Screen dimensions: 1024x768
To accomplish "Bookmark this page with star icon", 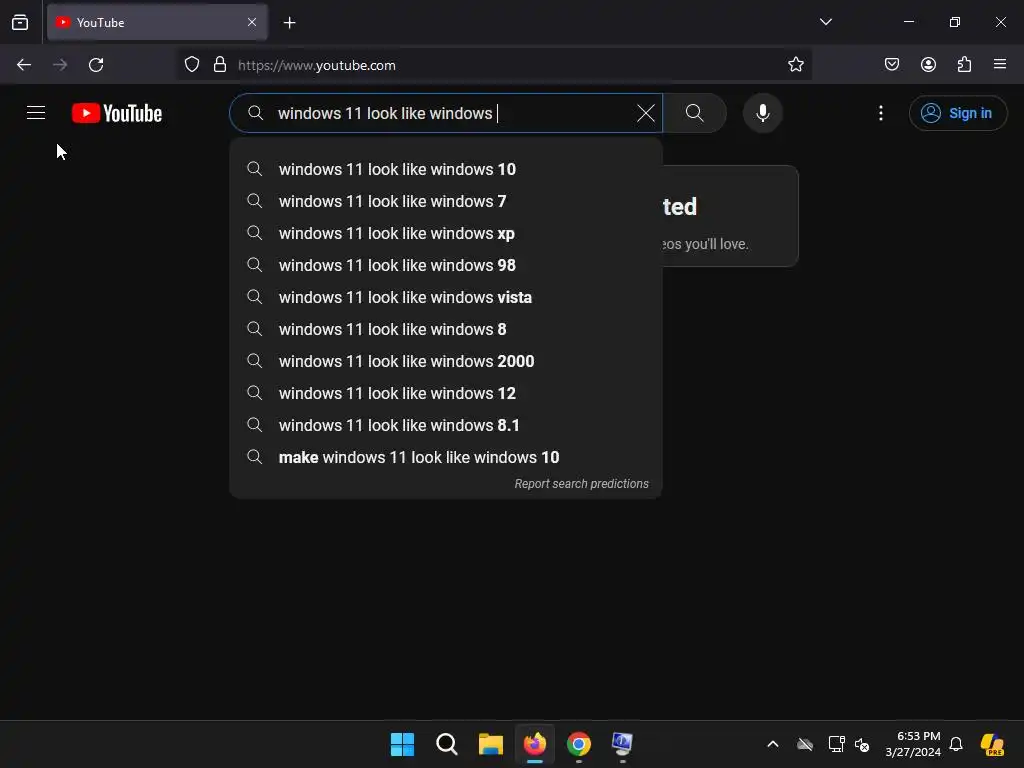I will pos(795,65).
